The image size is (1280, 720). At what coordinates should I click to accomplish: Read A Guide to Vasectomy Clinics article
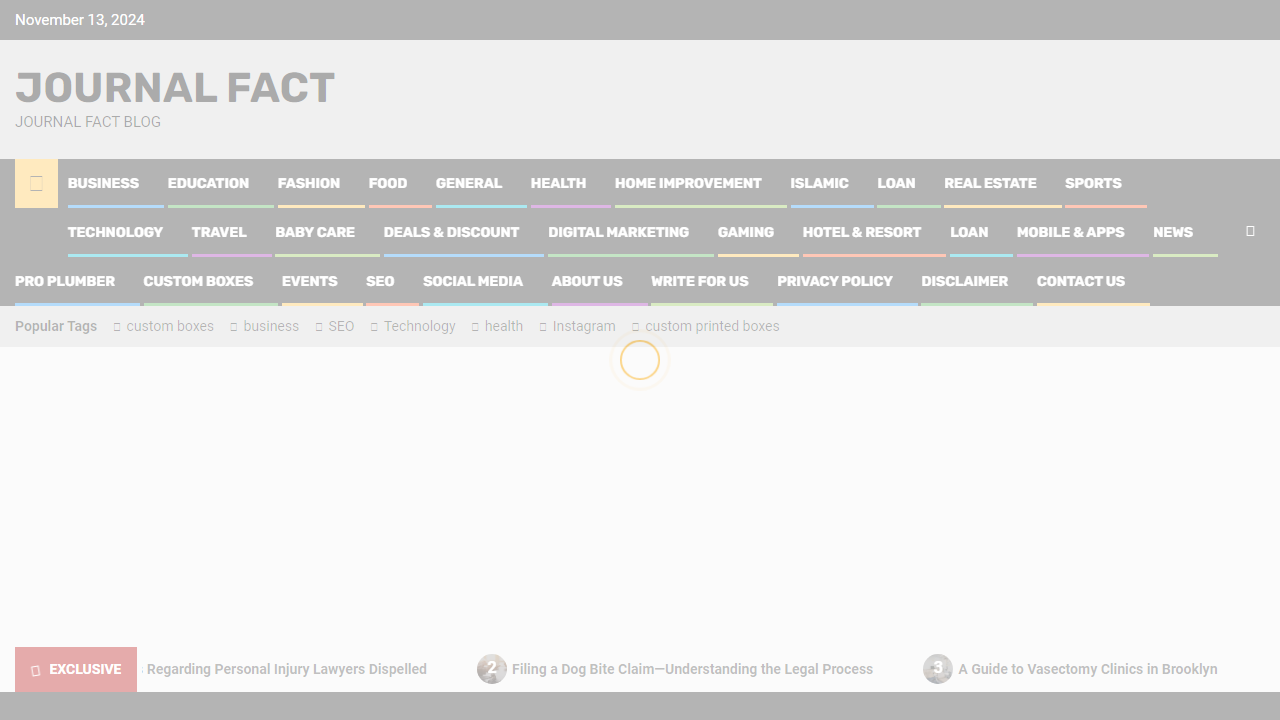[1087, 669]
